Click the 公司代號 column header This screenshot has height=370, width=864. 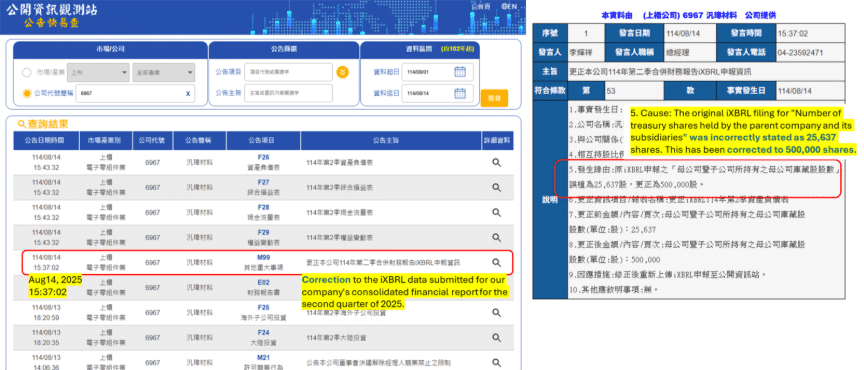[x=153, y=141]
